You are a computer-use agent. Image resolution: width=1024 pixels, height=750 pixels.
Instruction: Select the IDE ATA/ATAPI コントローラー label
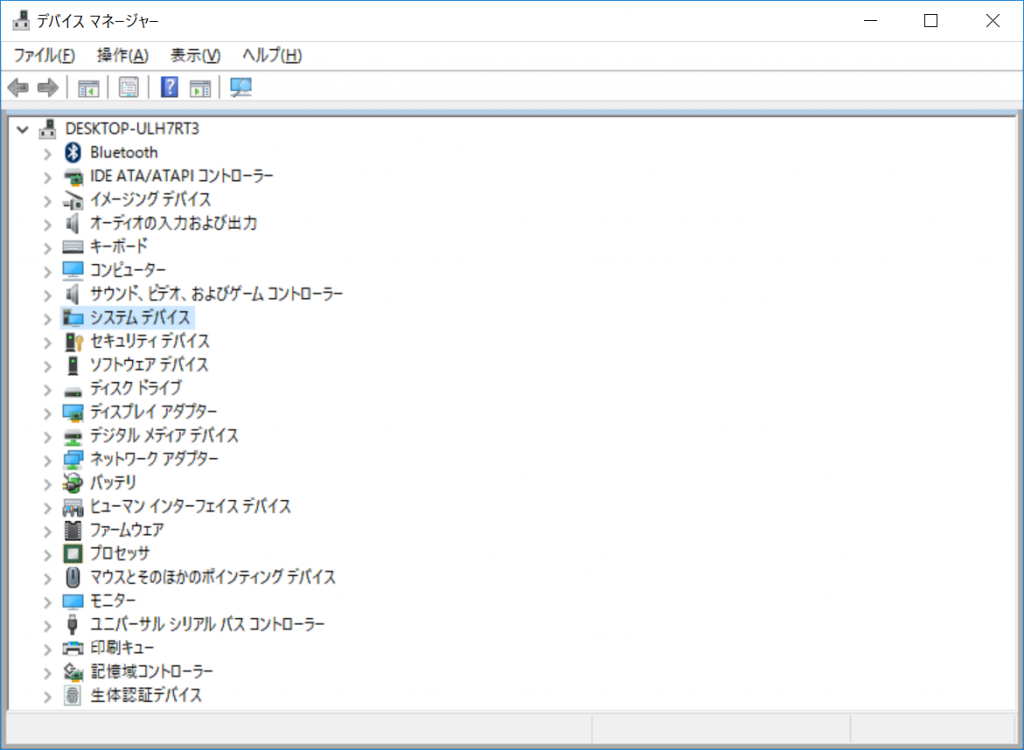pyautogui.click(x=182, y=176)
